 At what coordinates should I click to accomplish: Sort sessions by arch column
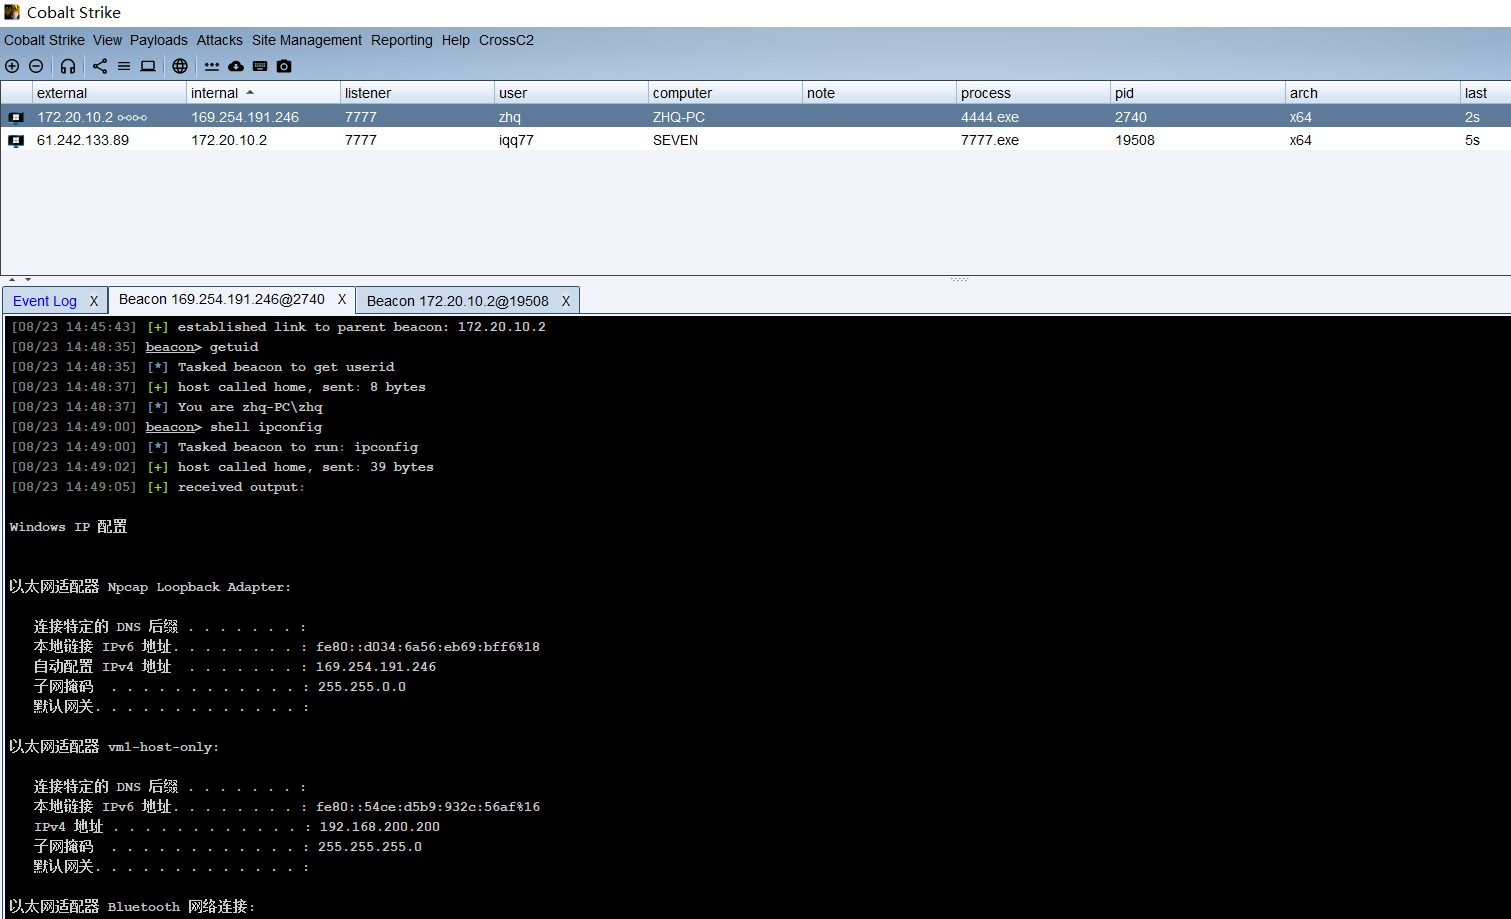pyautogui.click(x=1373, y=93)
